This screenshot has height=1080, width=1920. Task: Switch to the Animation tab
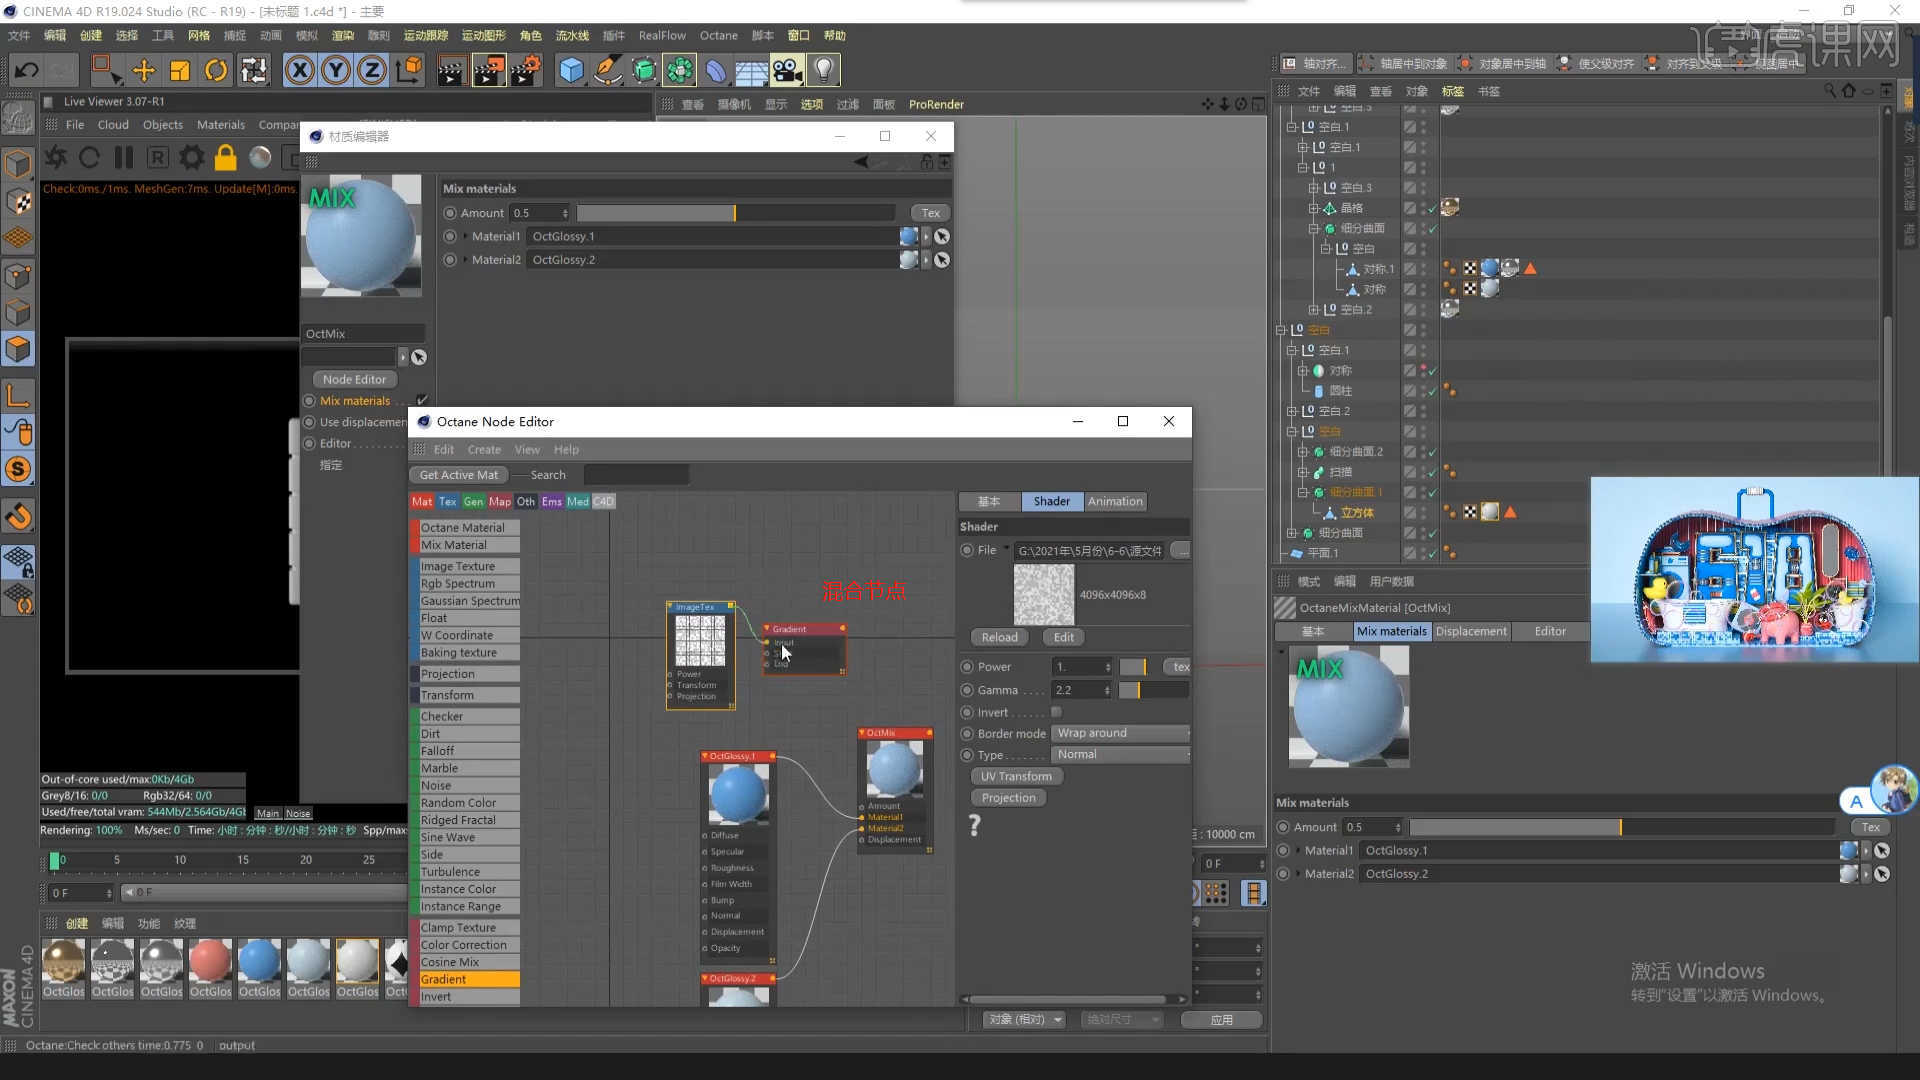pyautogui.click(x=1115, y=501)
